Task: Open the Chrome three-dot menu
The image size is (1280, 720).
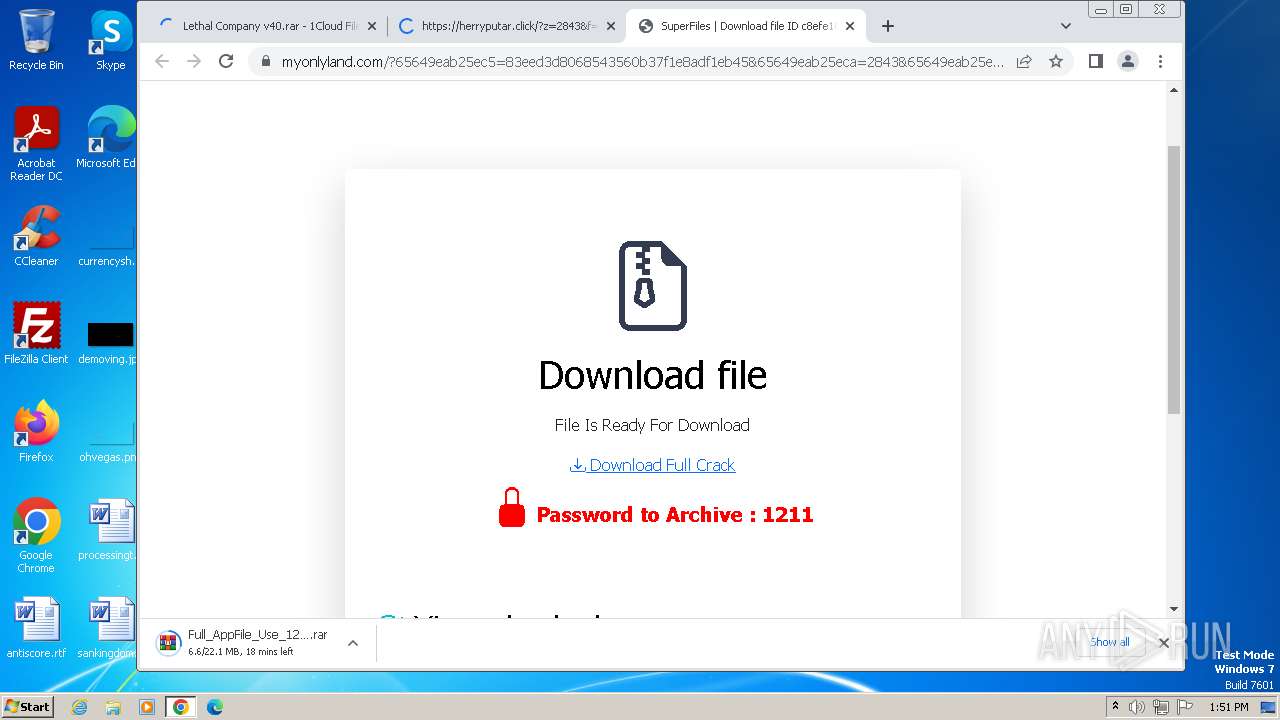Action: [1160, 61]
